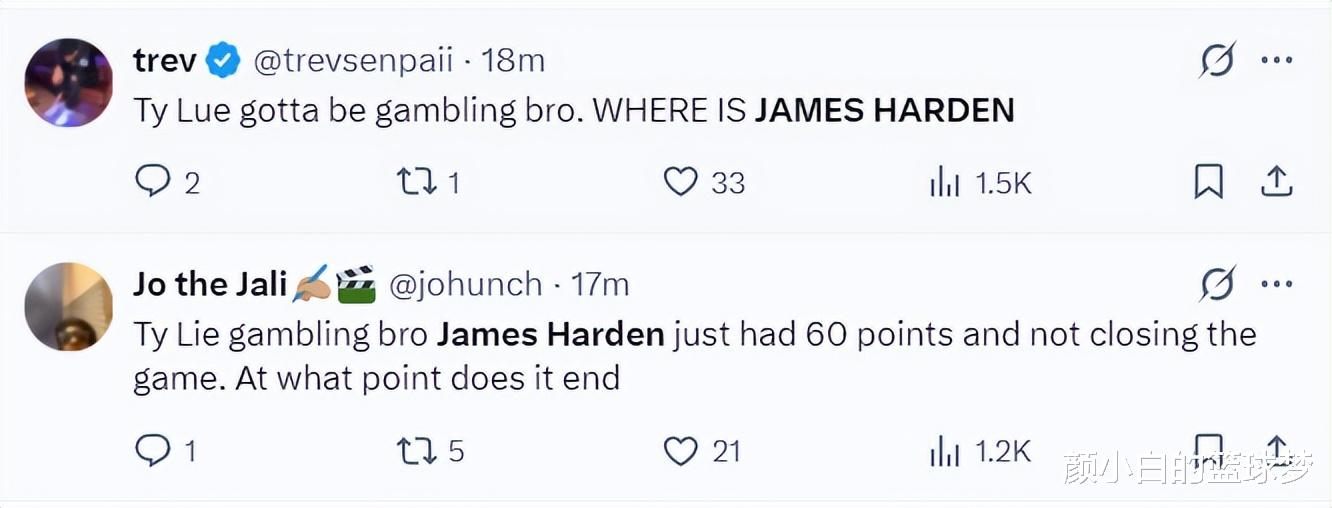Open Grok explain icon on trev's tweet

click(1217, 61)
